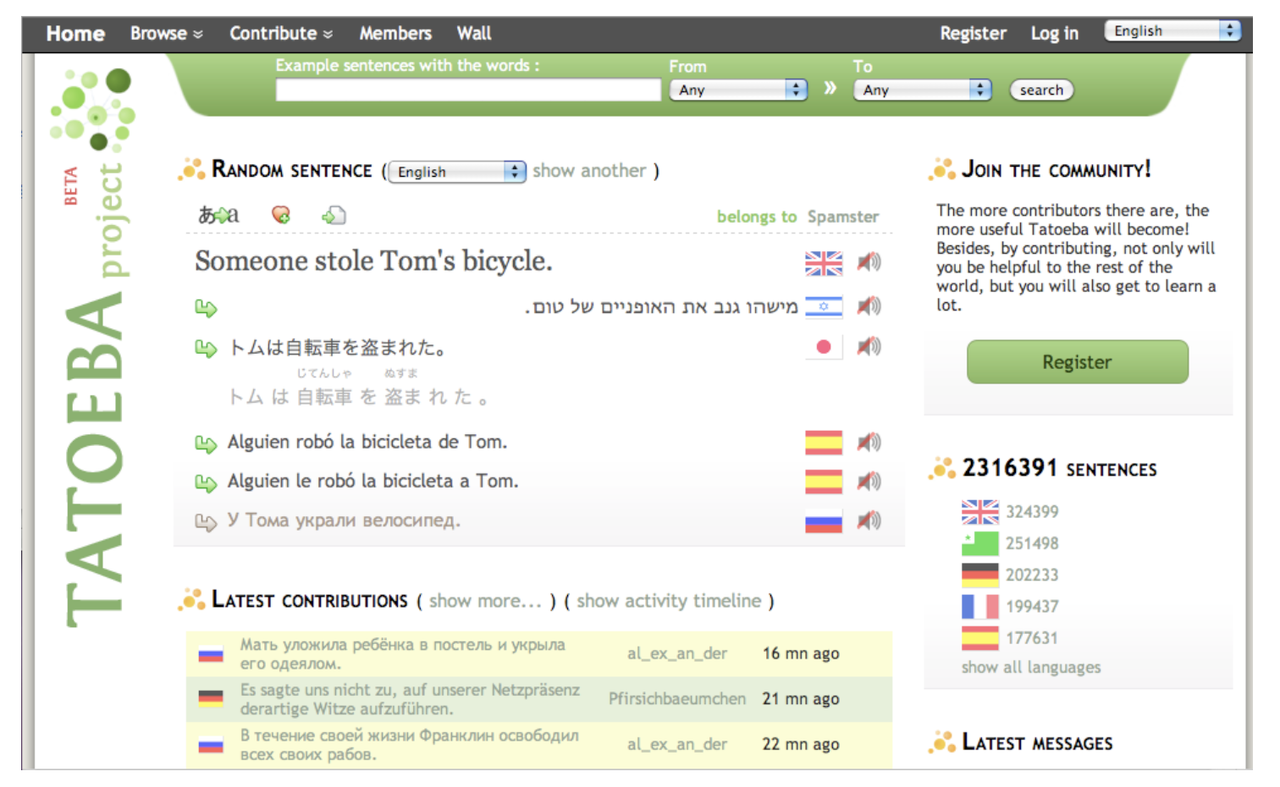The image size is (1280, 787).
Task: Open interface language dropdown in top bar
Action: click(1172, 31)
